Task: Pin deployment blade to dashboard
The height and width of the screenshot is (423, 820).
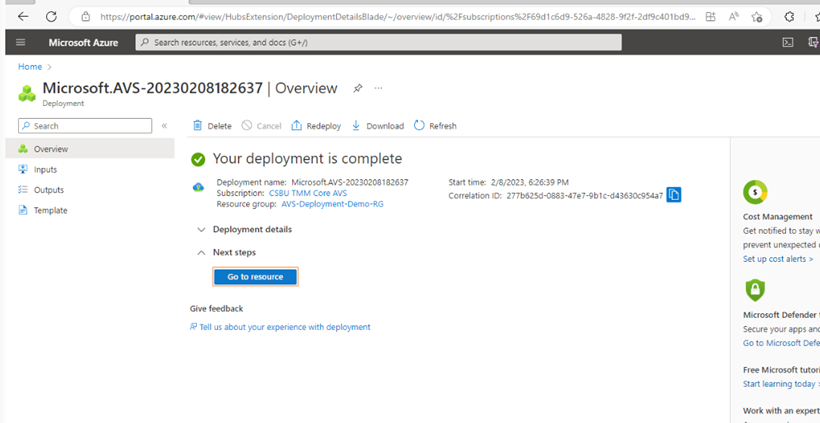Action: tap(358, 88)
